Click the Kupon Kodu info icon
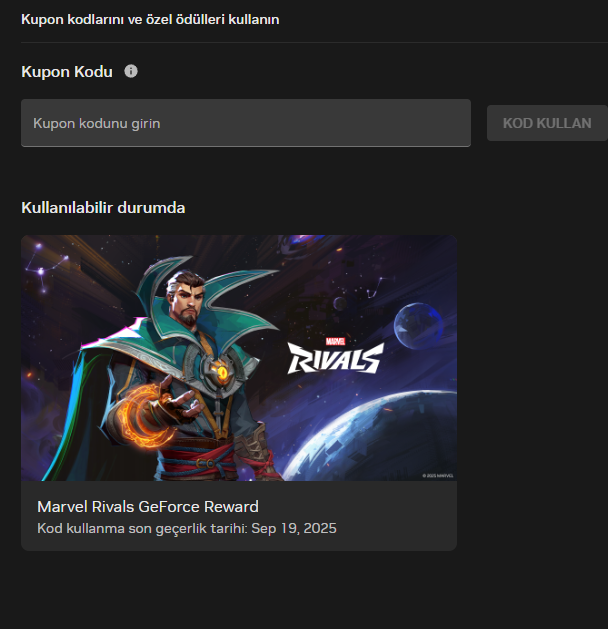The width and height of the screenshot is (608, 629). pyautogui.click(x=131, y=71)
